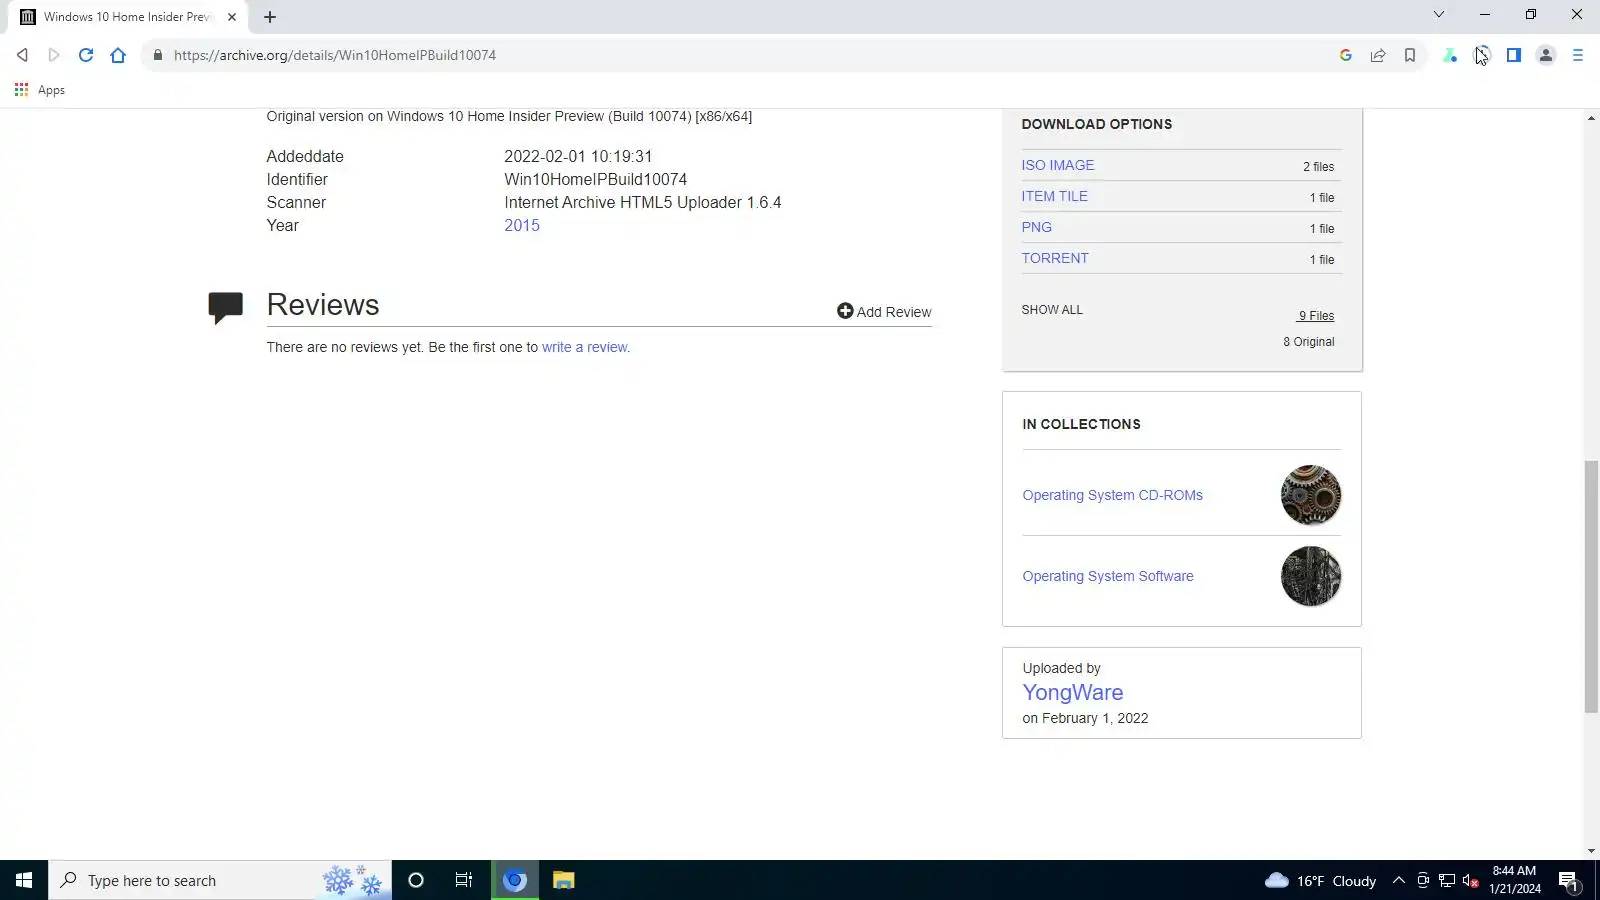Download the PNG file
This screenshot has width=1600, height=900.
click(1036, 227)
